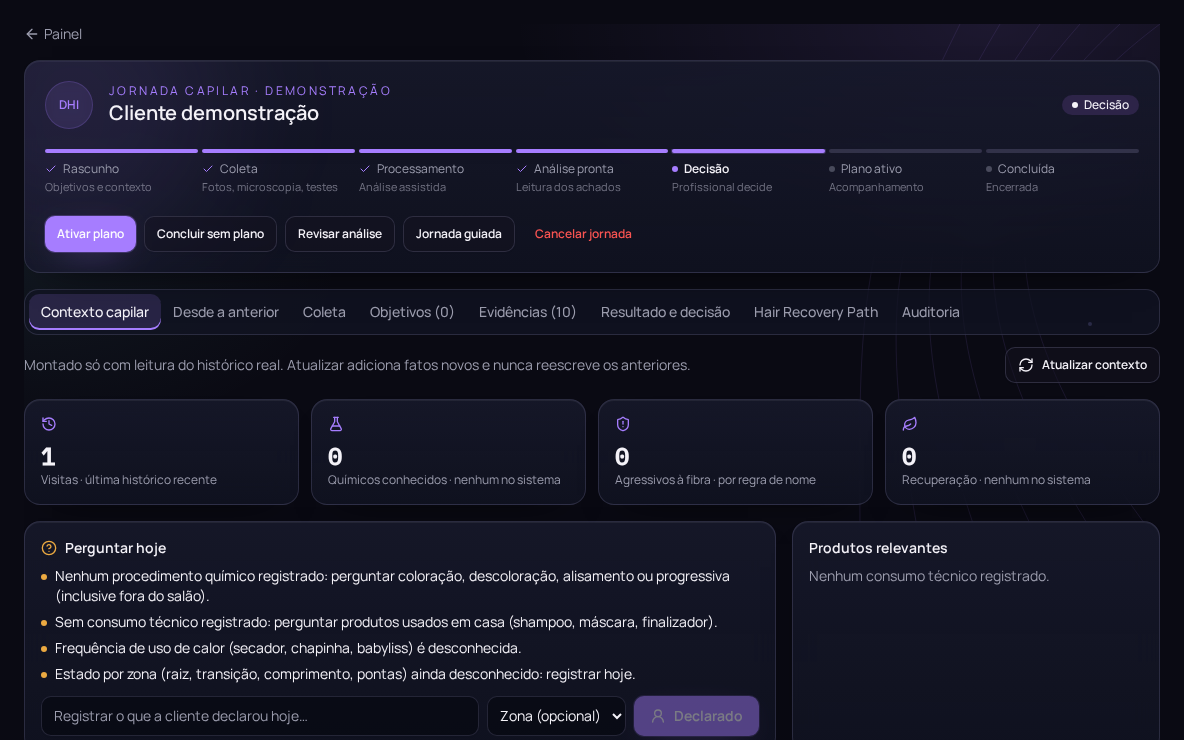Click the leaf icon in Recuperação card
The width and height of the screenshot is (1184, 740).
pos(909,424)
